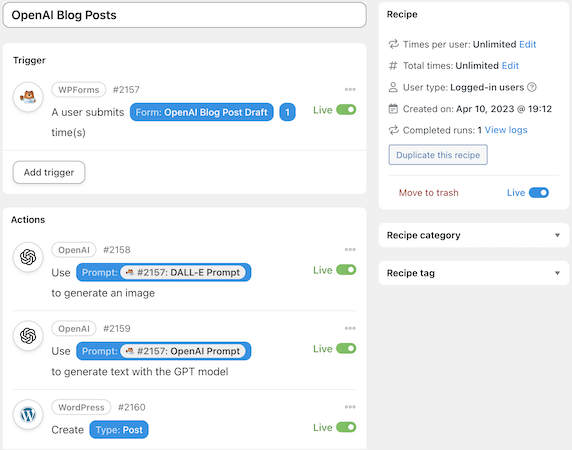
Task: Toggle Live switch for generate an image action
Action: tap(346, 270)
